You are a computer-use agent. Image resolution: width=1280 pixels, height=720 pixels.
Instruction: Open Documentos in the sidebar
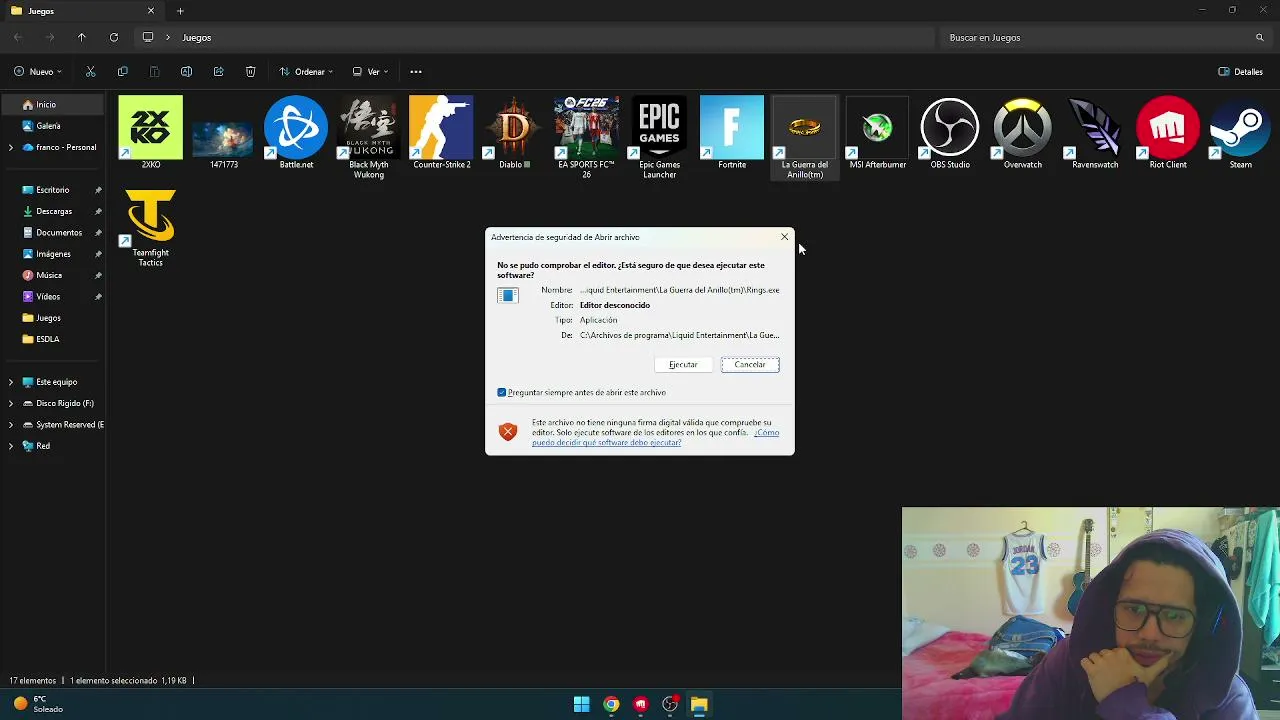pyautogui.click(x=52, y=233)
